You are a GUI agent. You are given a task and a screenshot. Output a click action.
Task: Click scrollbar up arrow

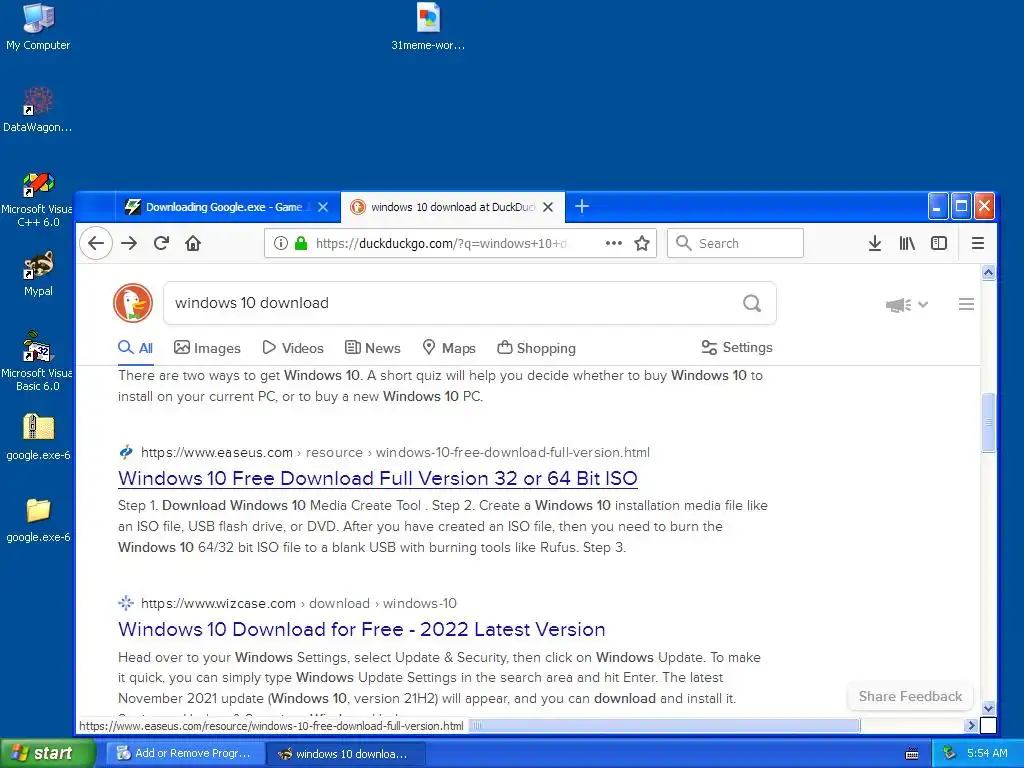click(x=989, y=272)
